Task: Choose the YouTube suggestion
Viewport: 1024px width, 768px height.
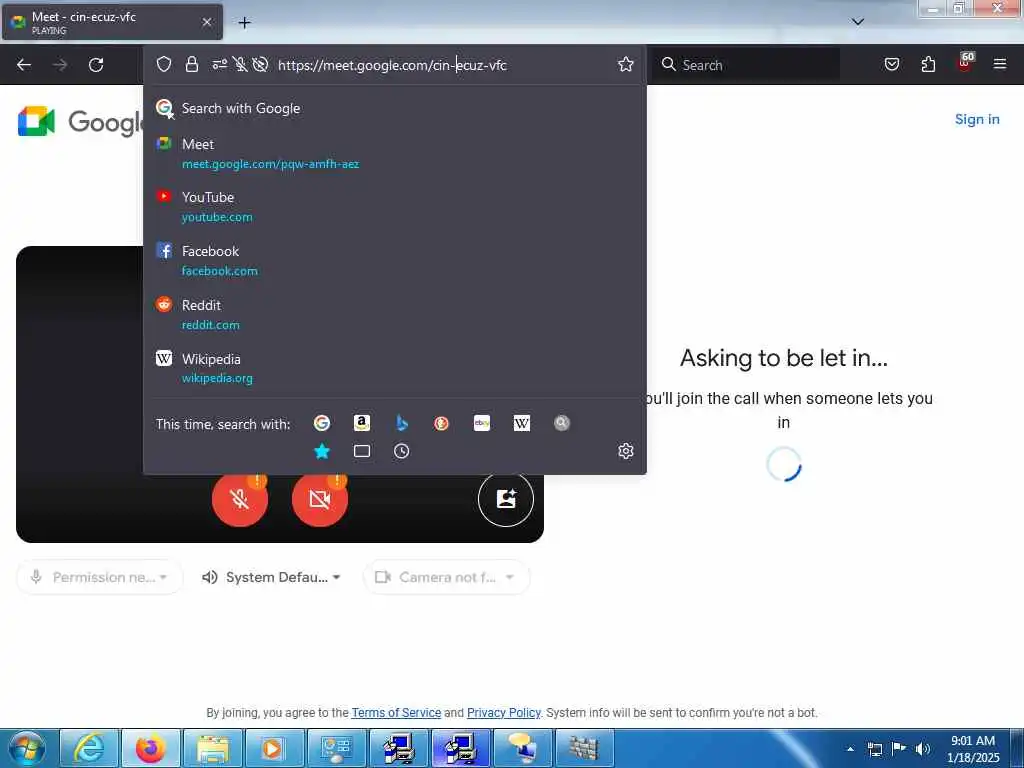Action: (394, 207)
